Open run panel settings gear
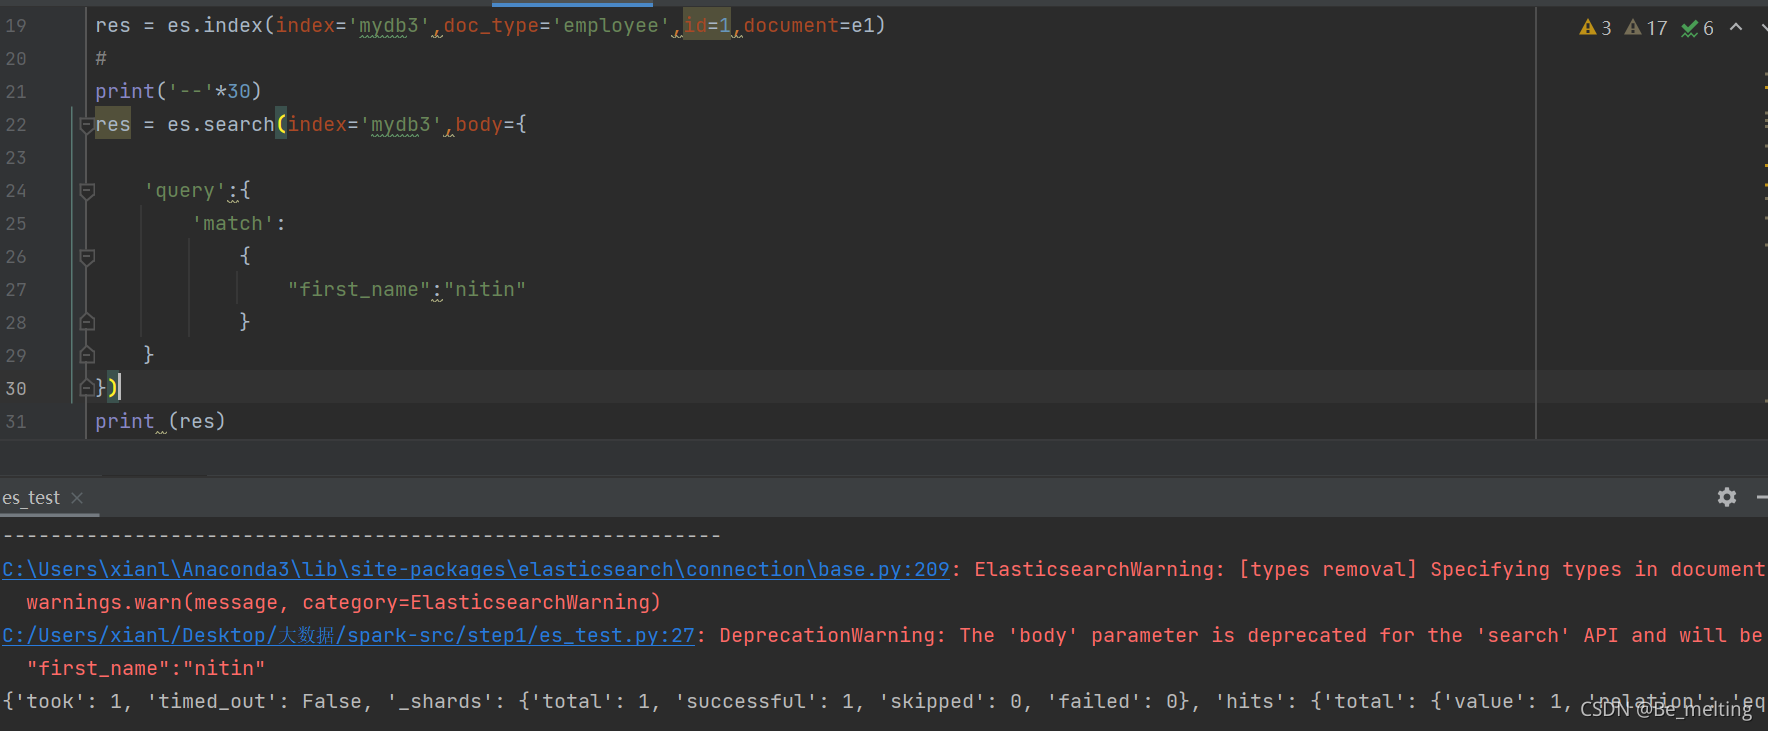 [1726, 497]
